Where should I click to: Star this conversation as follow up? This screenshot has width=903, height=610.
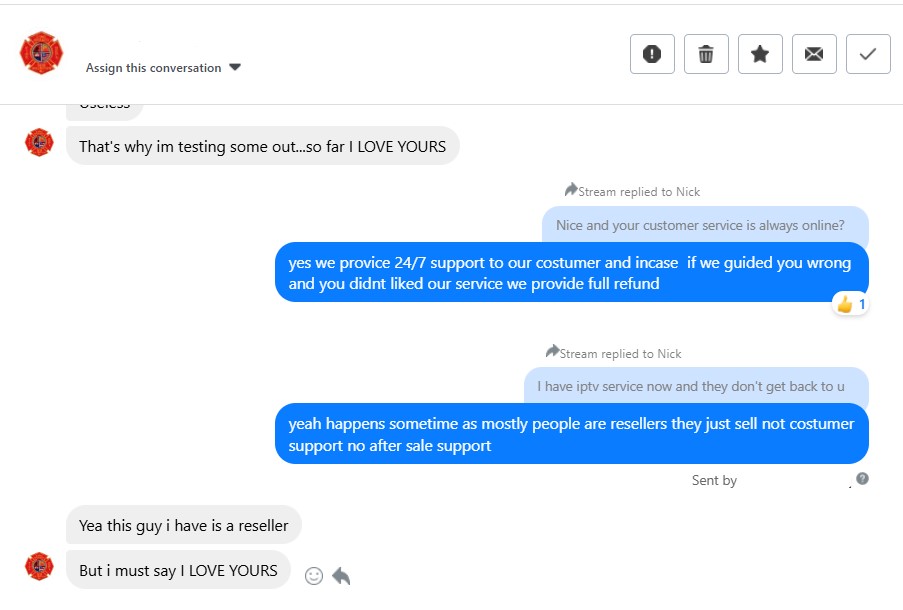coord(760,54)
